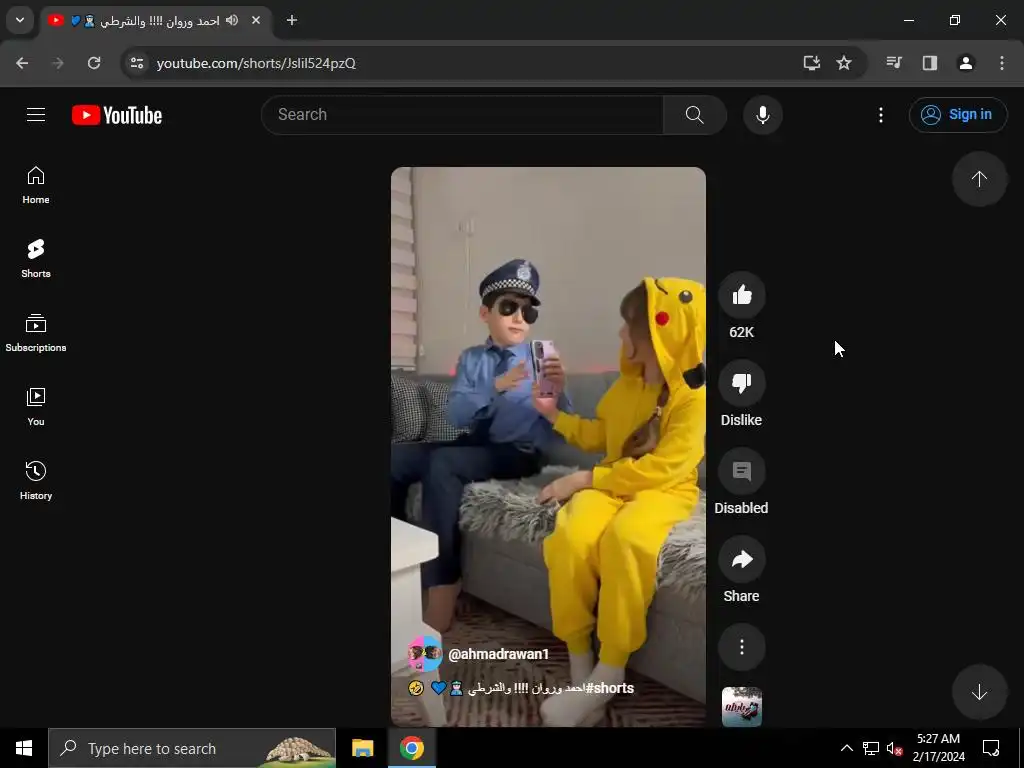The width and height of the screenshot is (1024, 768).
Task: Like the short with thumbs up
Action: point(741,295)
